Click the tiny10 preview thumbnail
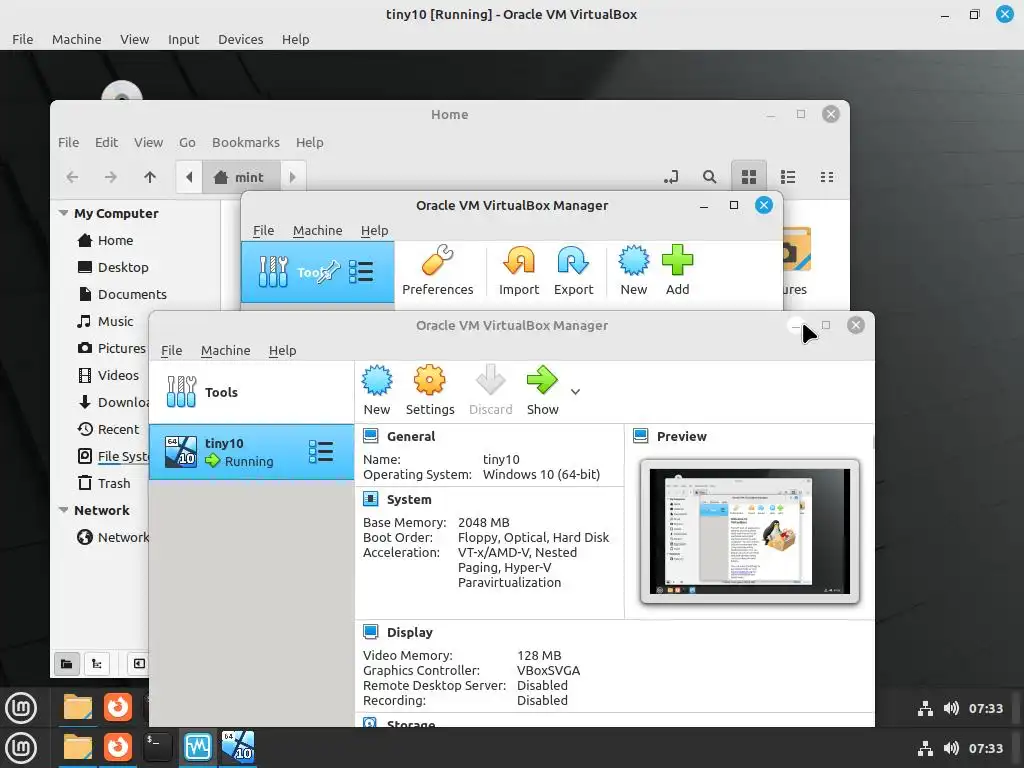Image resolution: width=1024 pixels, height=768 pixels. click(750, 531)
